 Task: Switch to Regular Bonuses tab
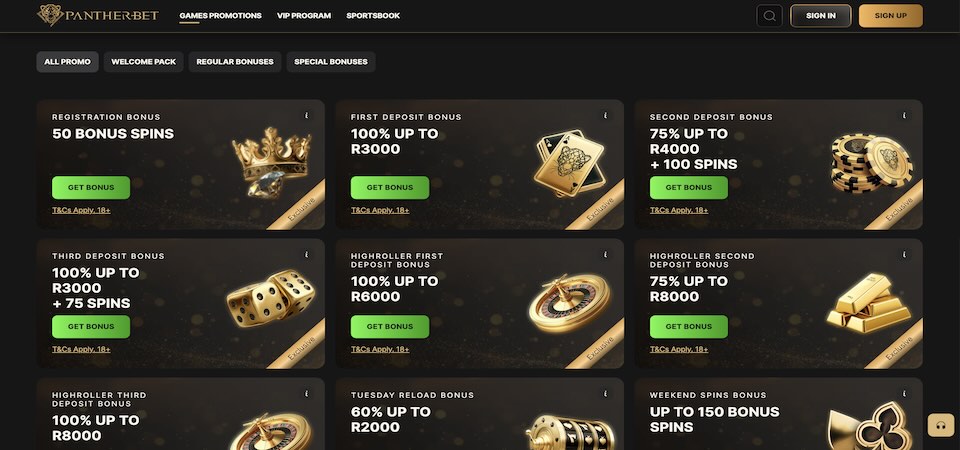coord(235,62)
